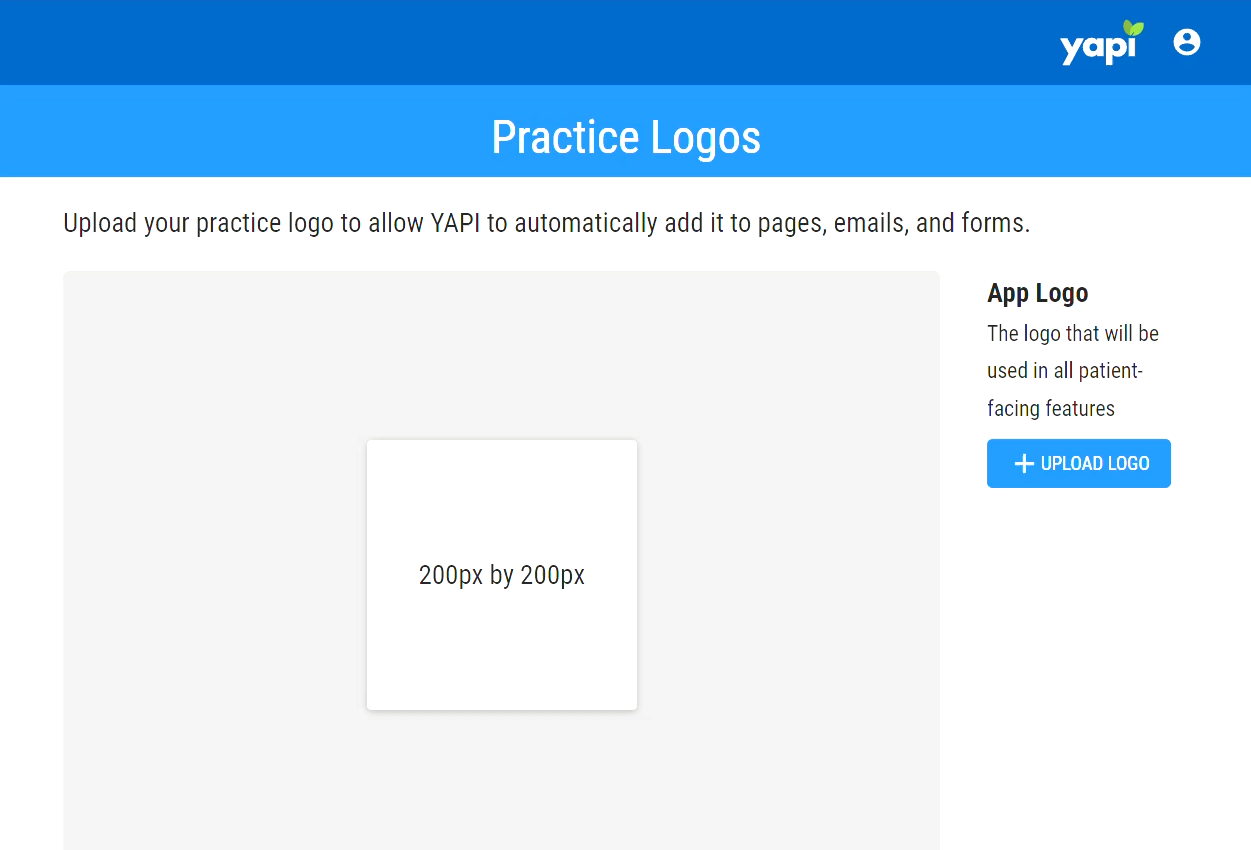Open the user account profile icon
1251x850 pixels.
(x=1187, y=42)
